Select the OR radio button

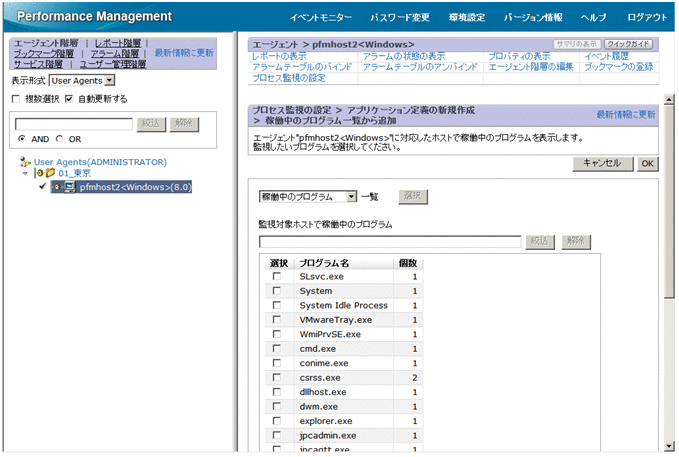59,139
